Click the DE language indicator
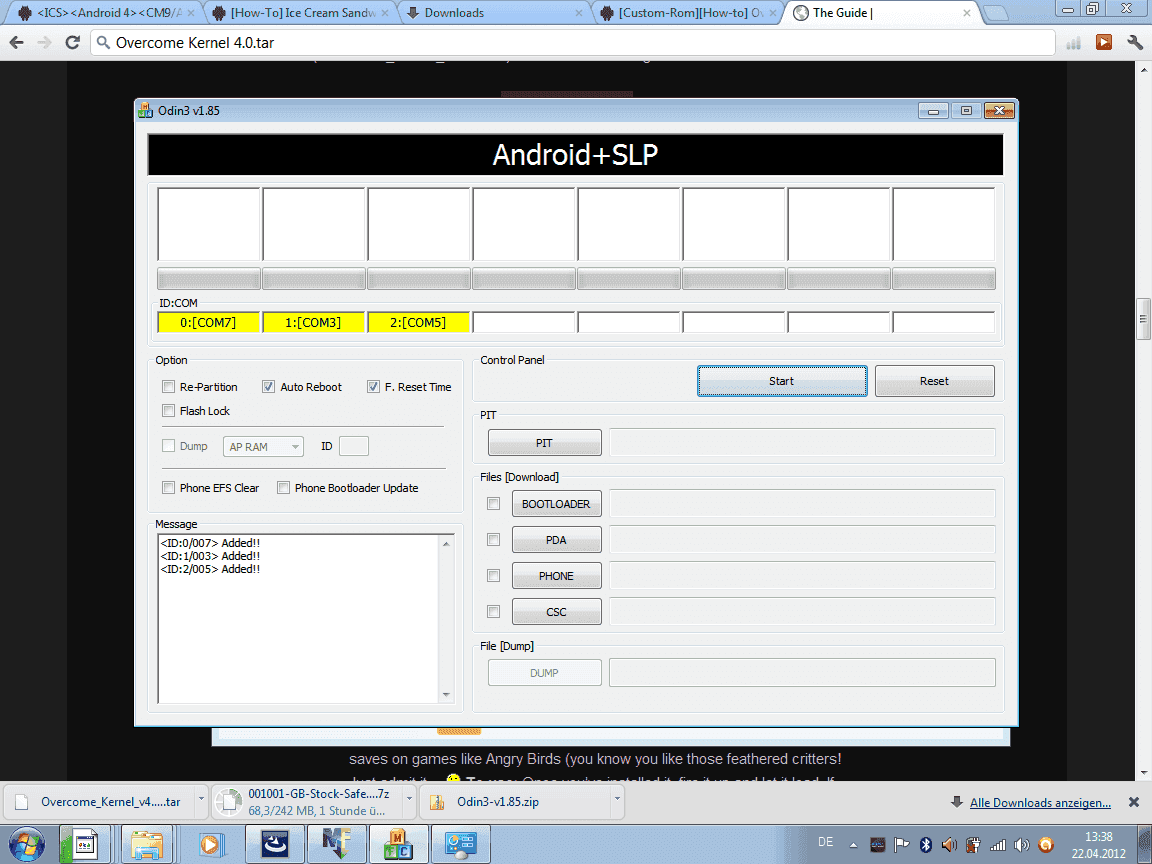Viewport: 1152px width, 864px height. click(x=826, y=842)
